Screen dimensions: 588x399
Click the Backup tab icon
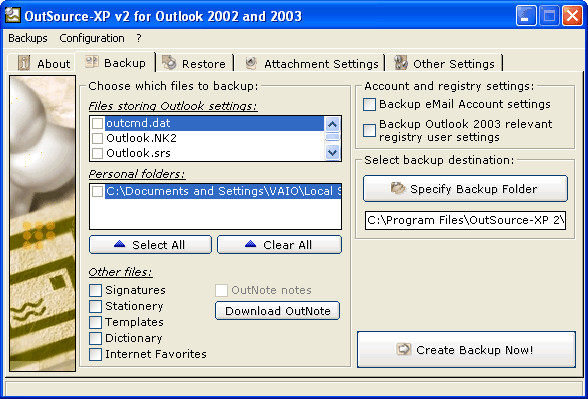pos(92,62)
